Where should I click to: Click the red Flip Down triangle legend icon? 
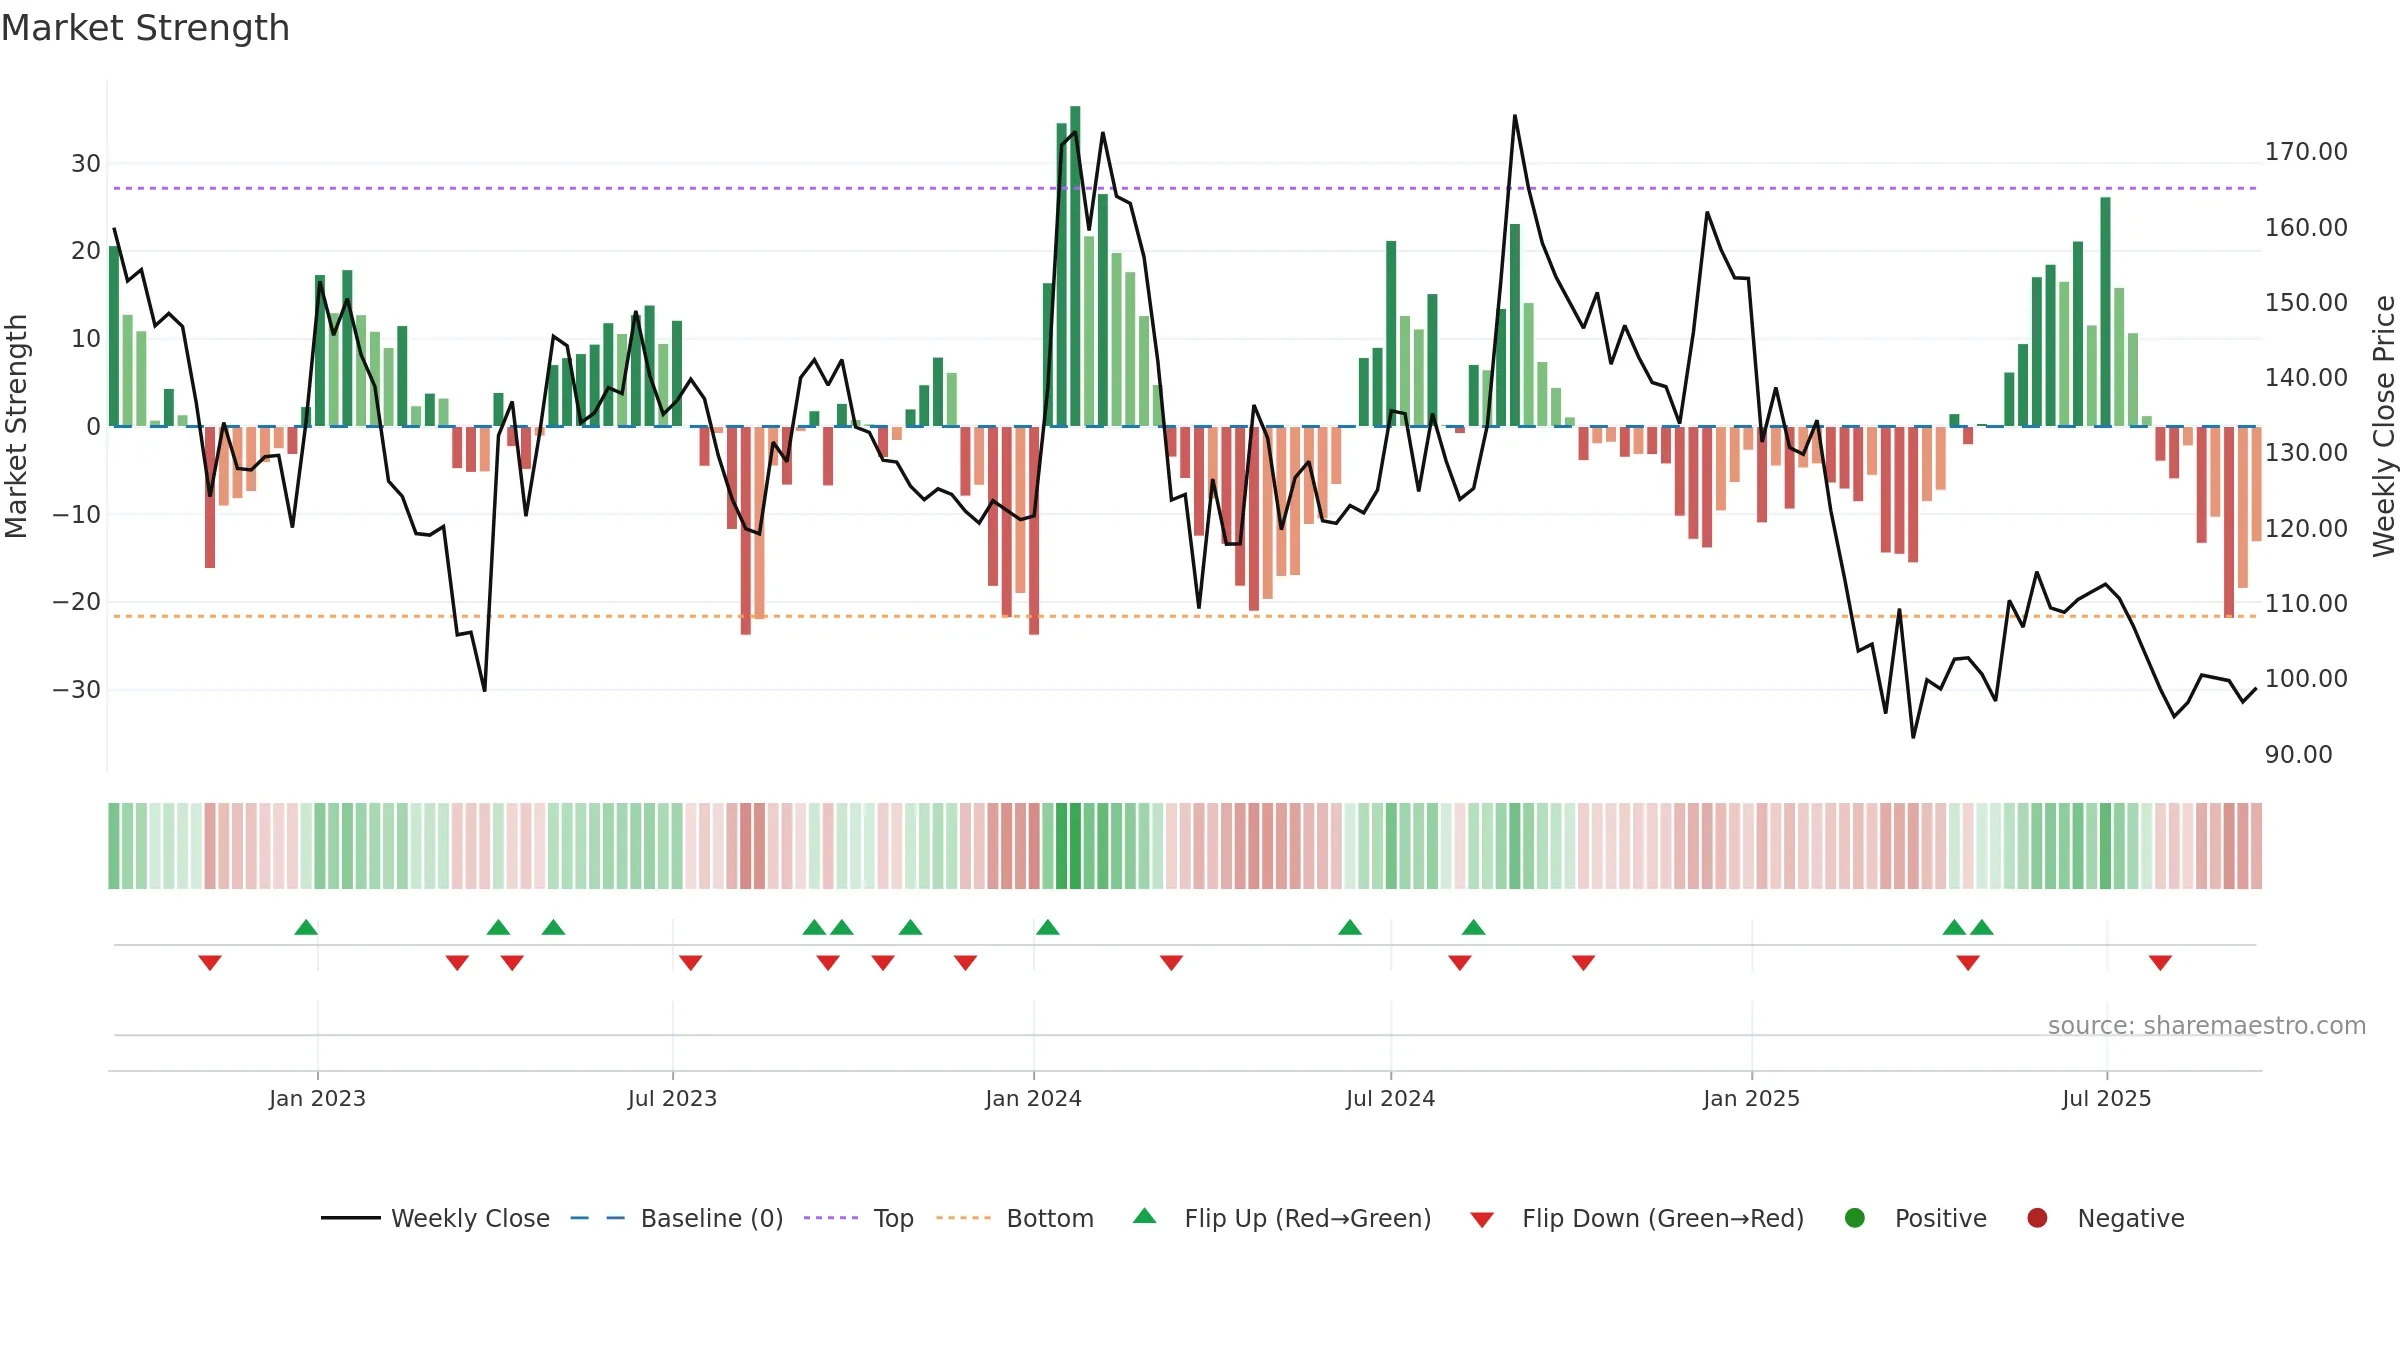tap(1482, 1220)
